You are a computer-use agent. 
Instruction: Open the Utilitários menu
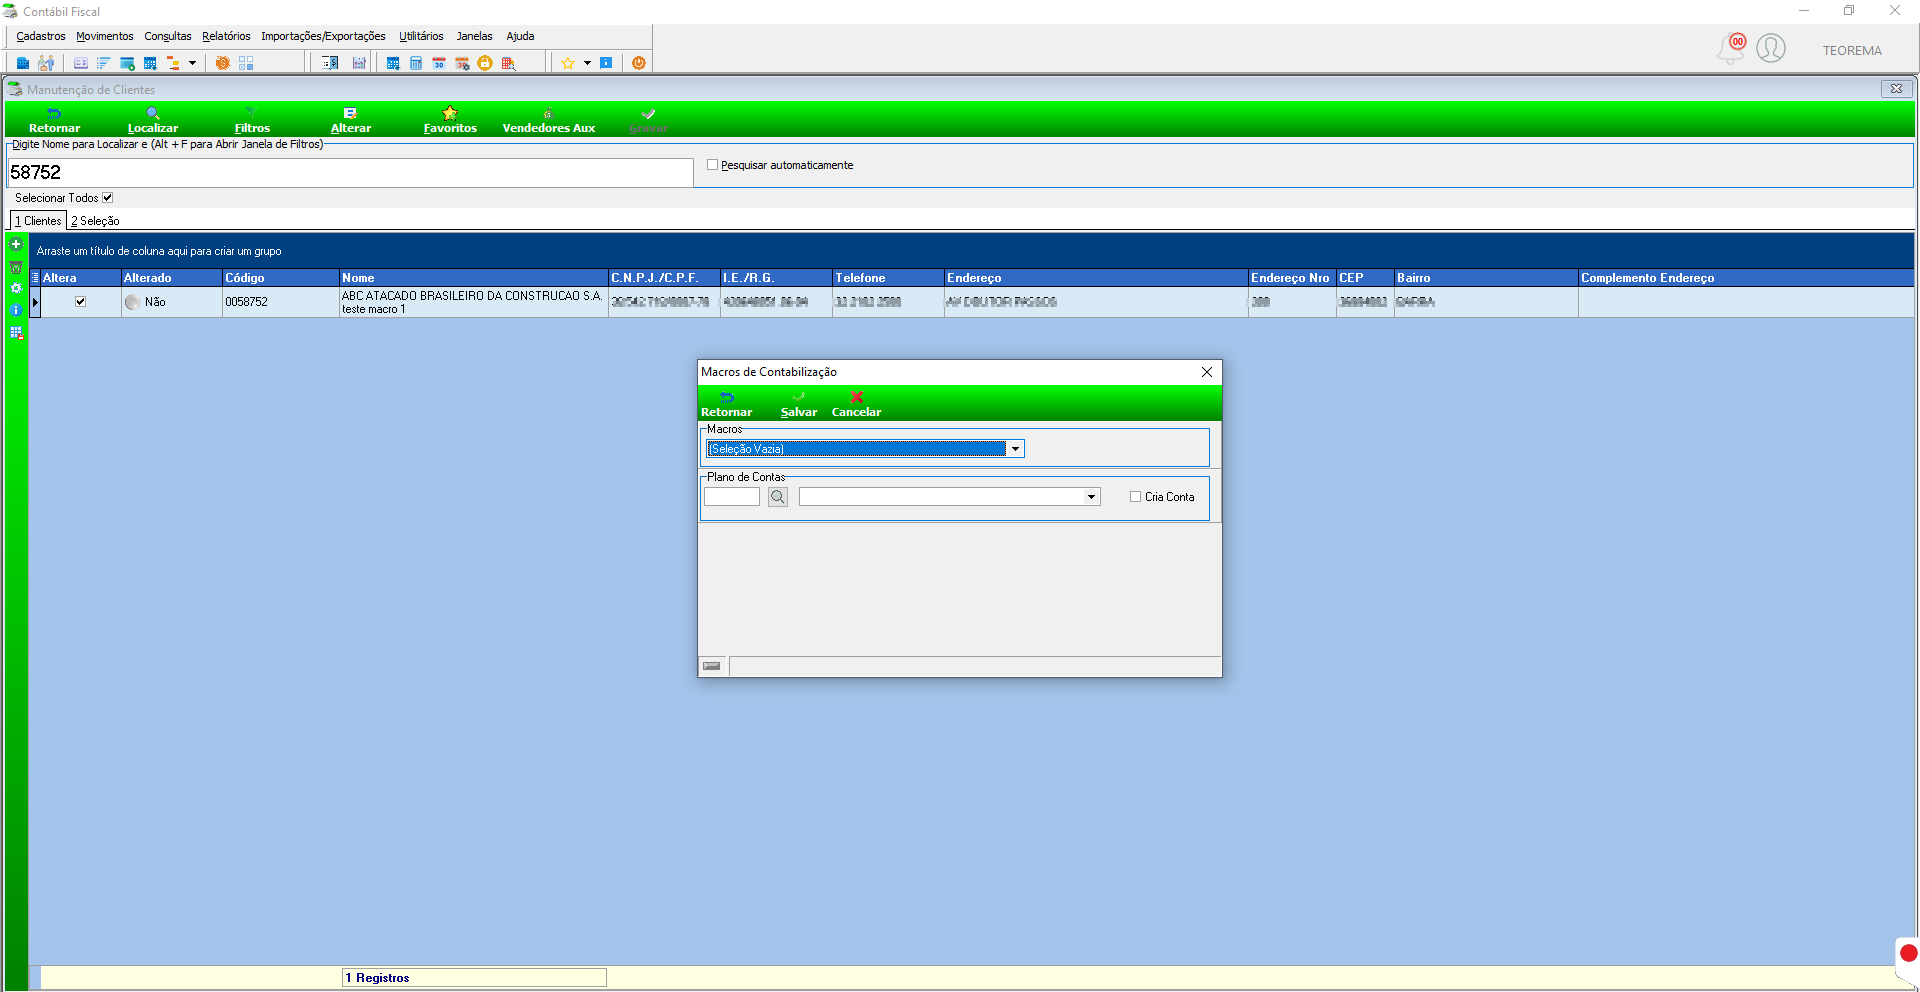click(x=421, y=36)
